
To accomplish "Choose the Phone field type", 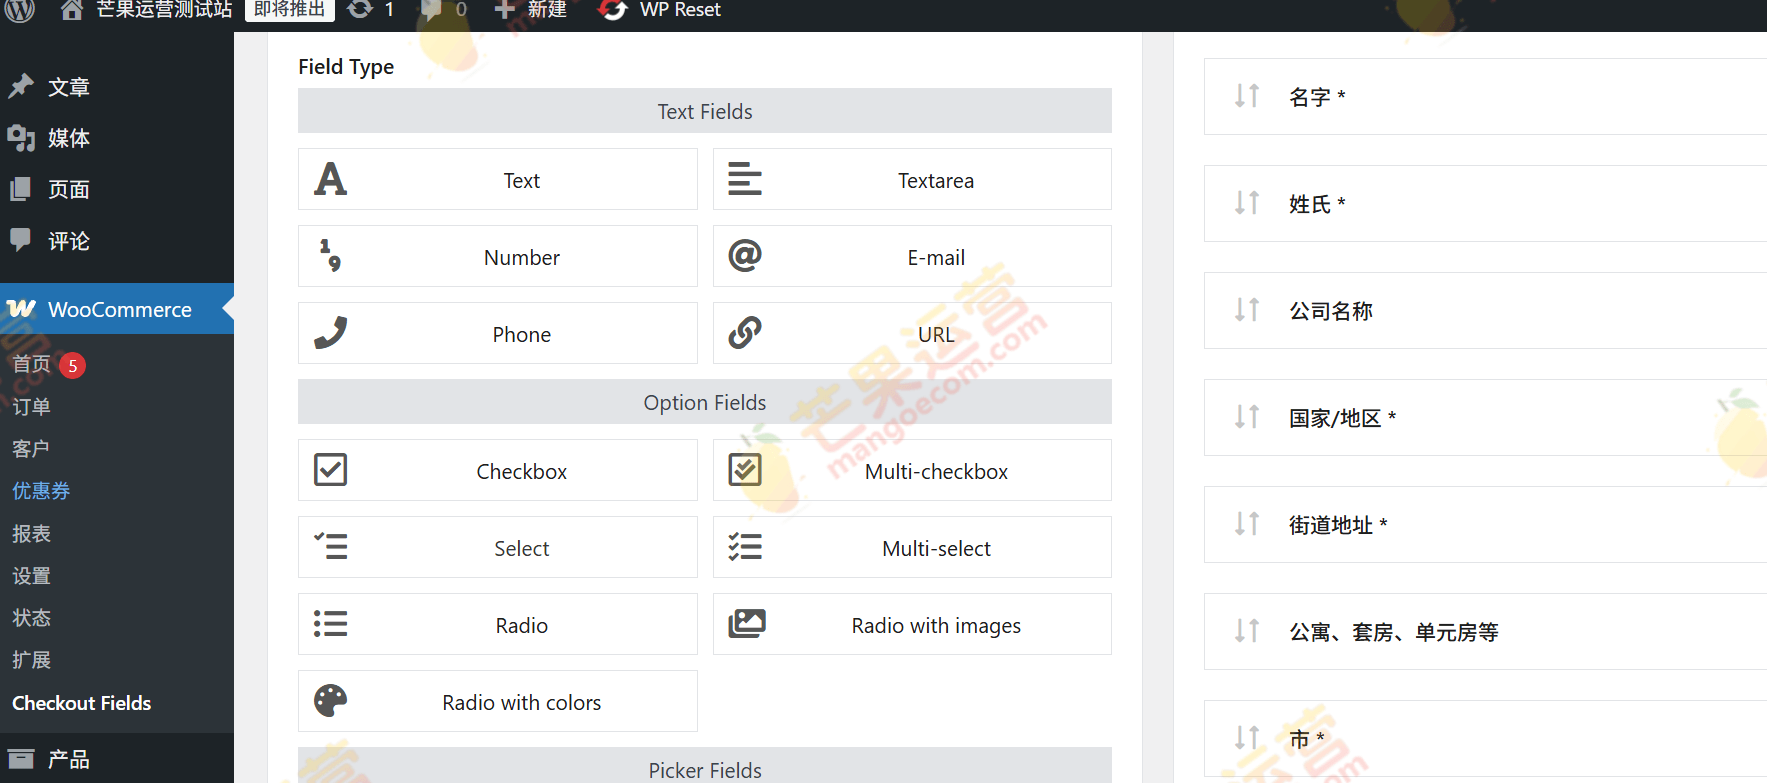I will point(498,333).
